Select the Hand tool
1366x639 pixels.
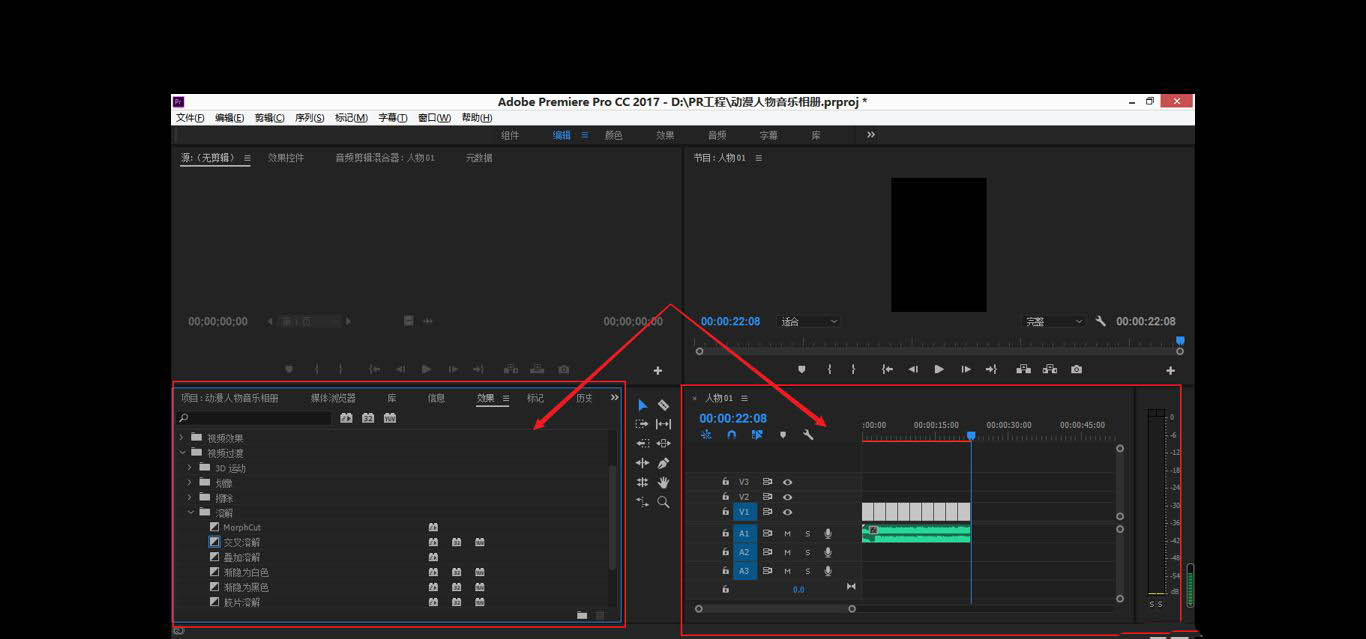click(x=663, y=482)
